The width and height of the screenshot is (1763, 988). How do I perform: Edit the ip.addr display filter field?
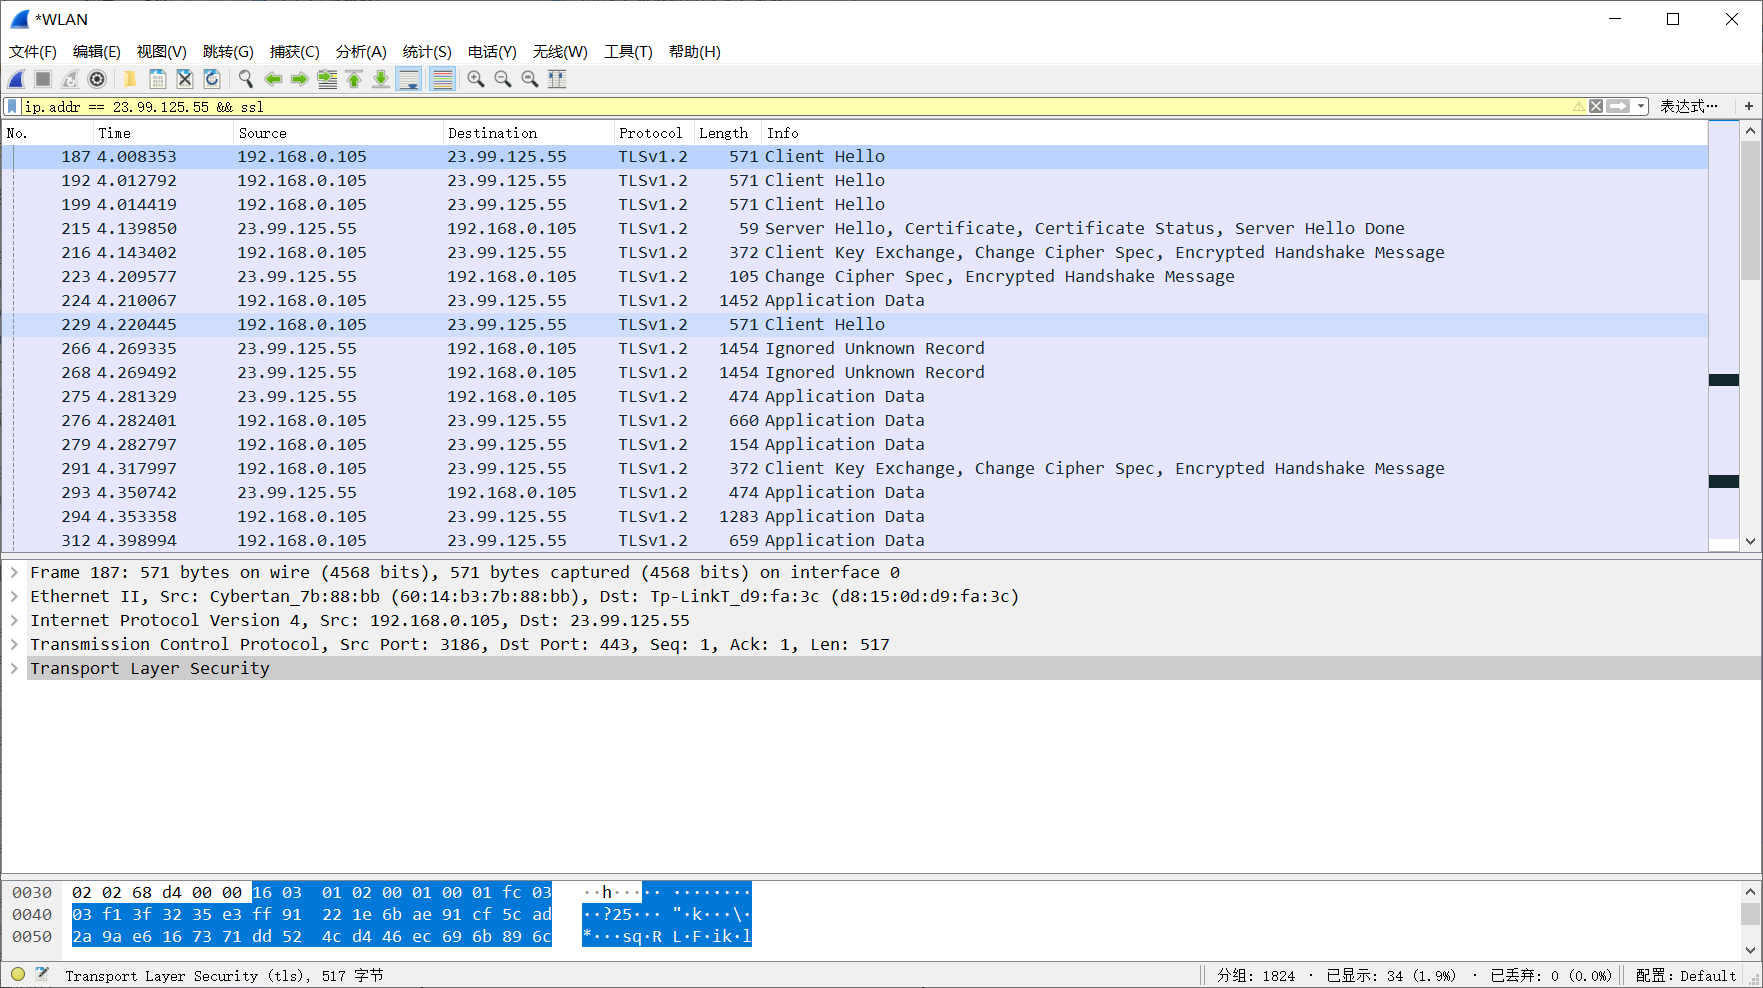point(795,106)
